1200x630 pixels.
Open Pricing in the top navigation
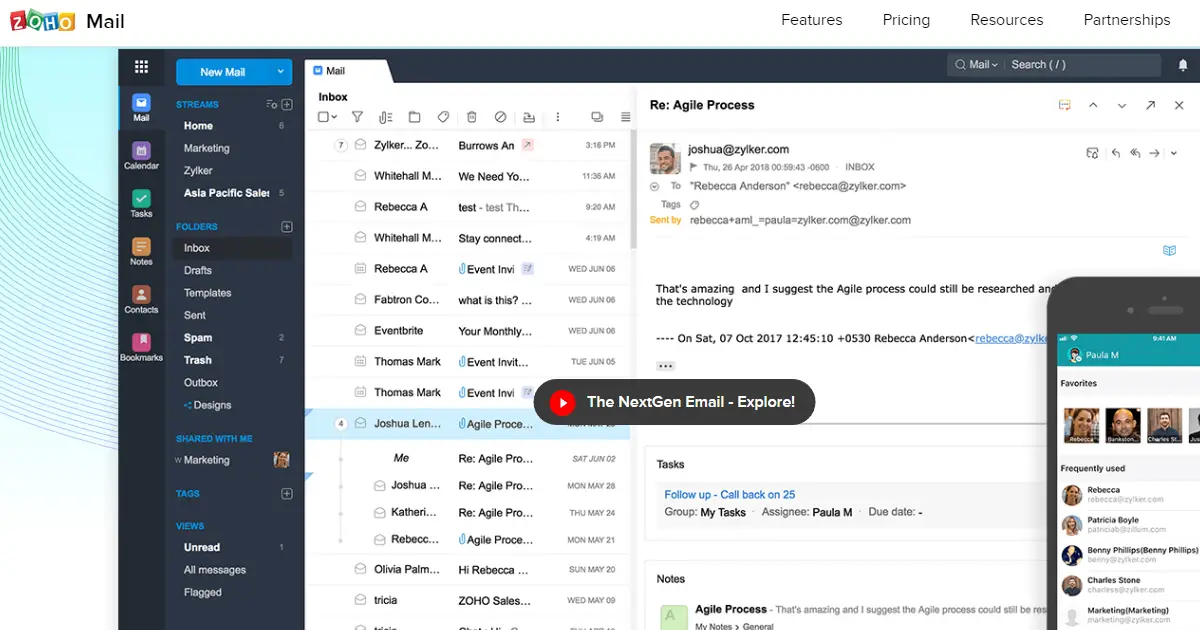[x=906, y=20]
